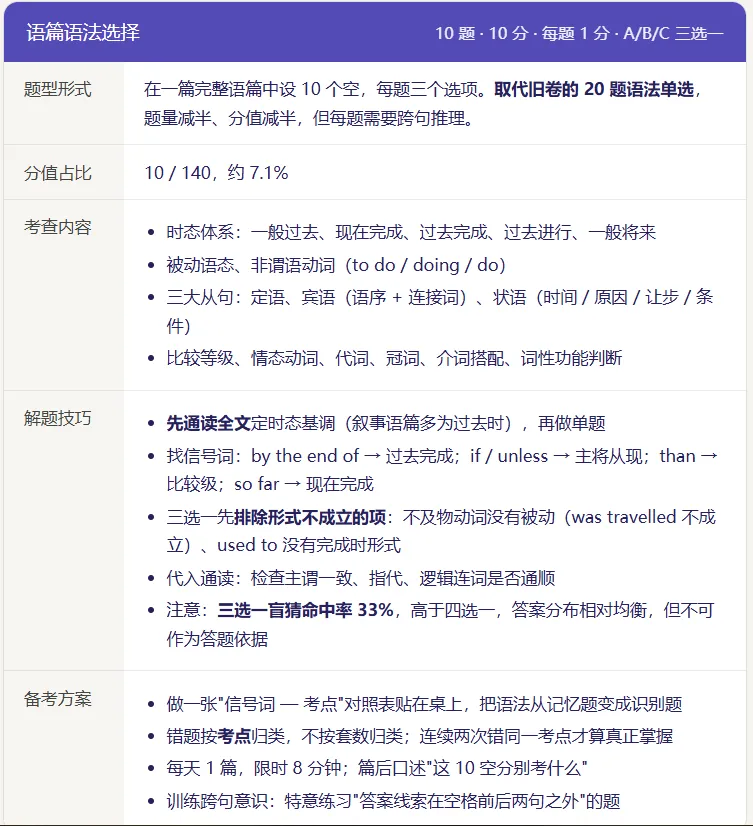Viewport: 753px width, 826px height.
Task: Click the row label 题型形式
Action: tap(57, 89)
